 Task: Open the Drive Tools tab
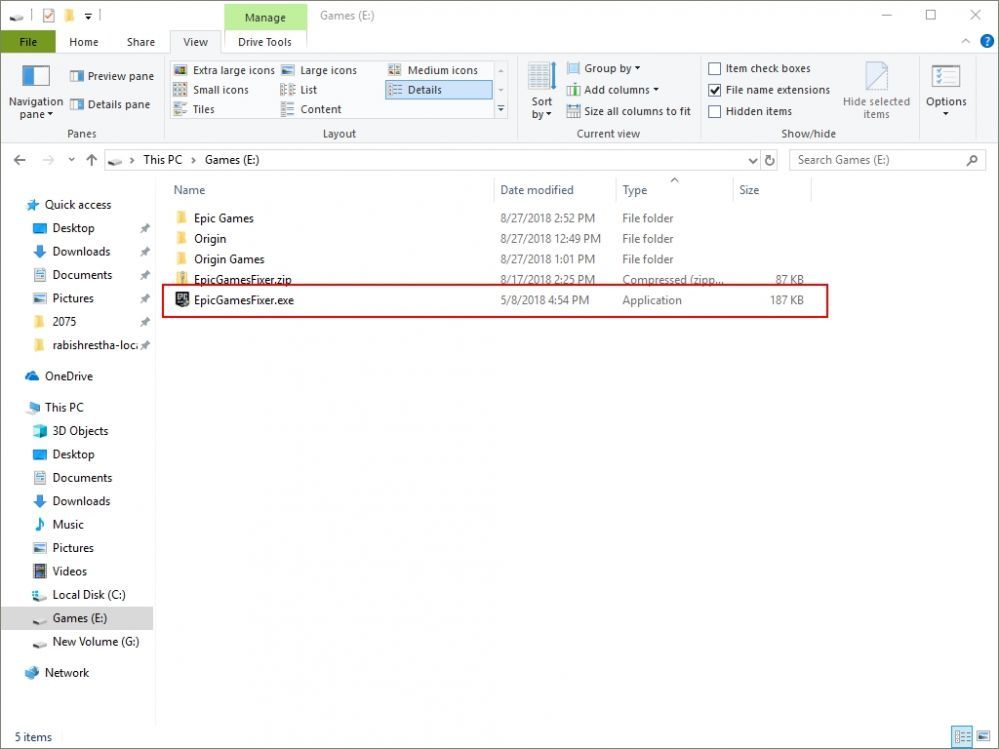[264, 42]
